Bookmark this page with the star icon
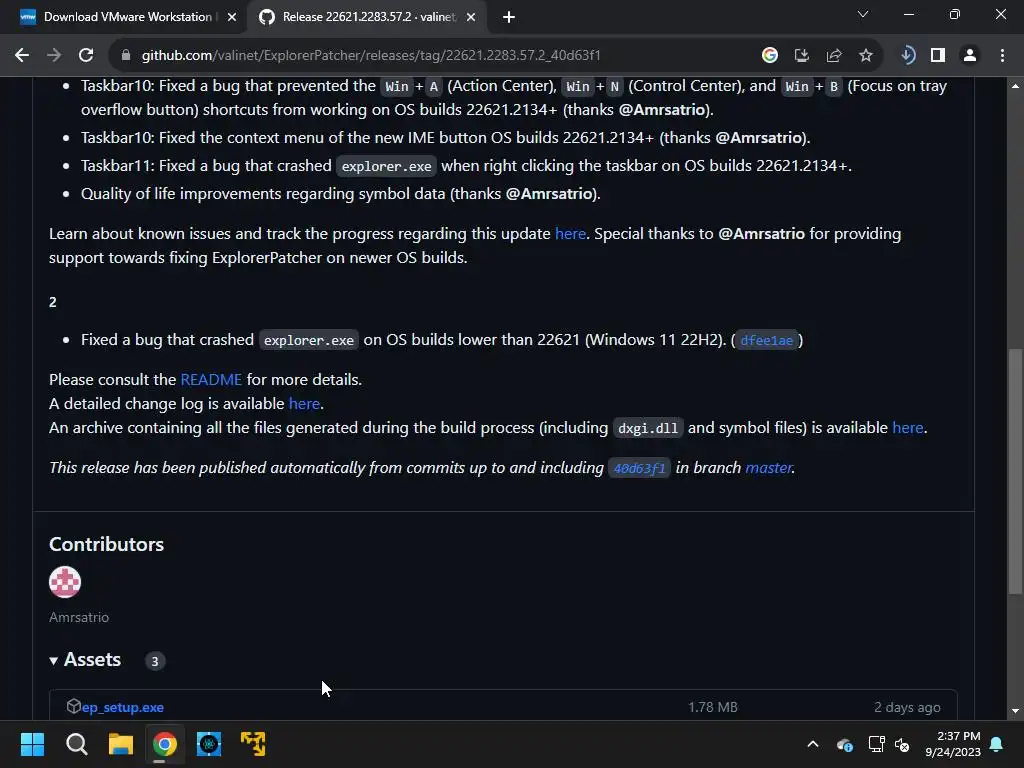This screenshot has width=1024, height=768. point(866,56)
